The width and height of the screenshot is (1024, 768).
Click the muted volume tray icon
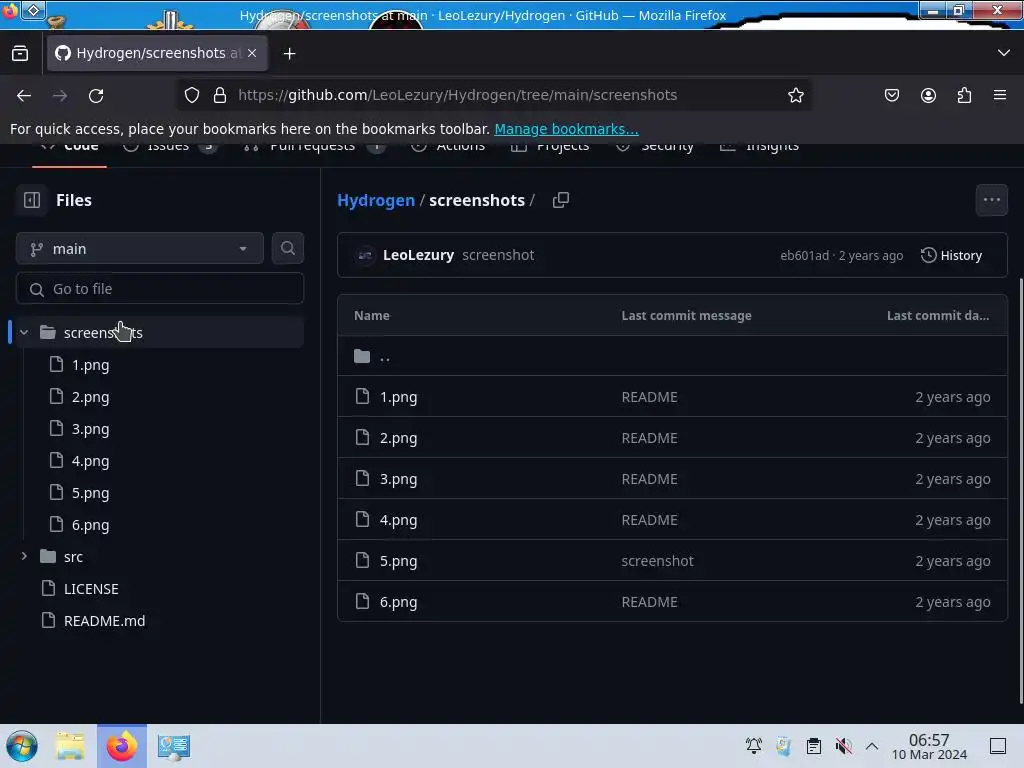point(843,745)
